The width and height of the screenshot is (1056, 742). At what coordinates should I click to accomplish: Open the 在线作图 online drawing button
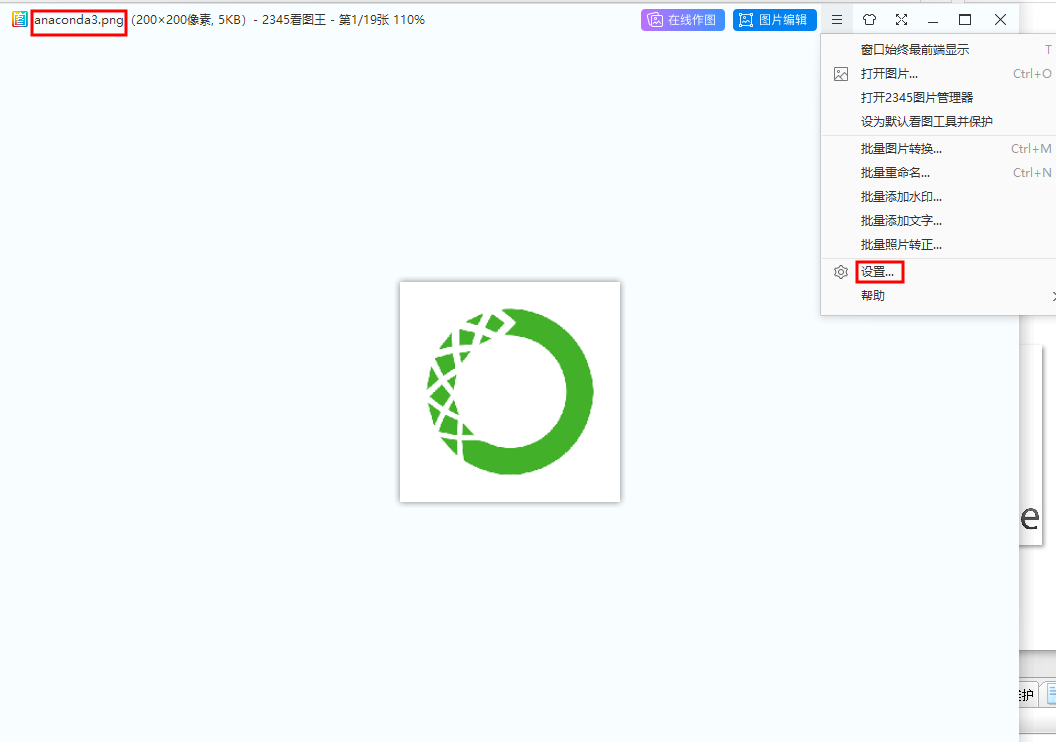click(682, 20)
